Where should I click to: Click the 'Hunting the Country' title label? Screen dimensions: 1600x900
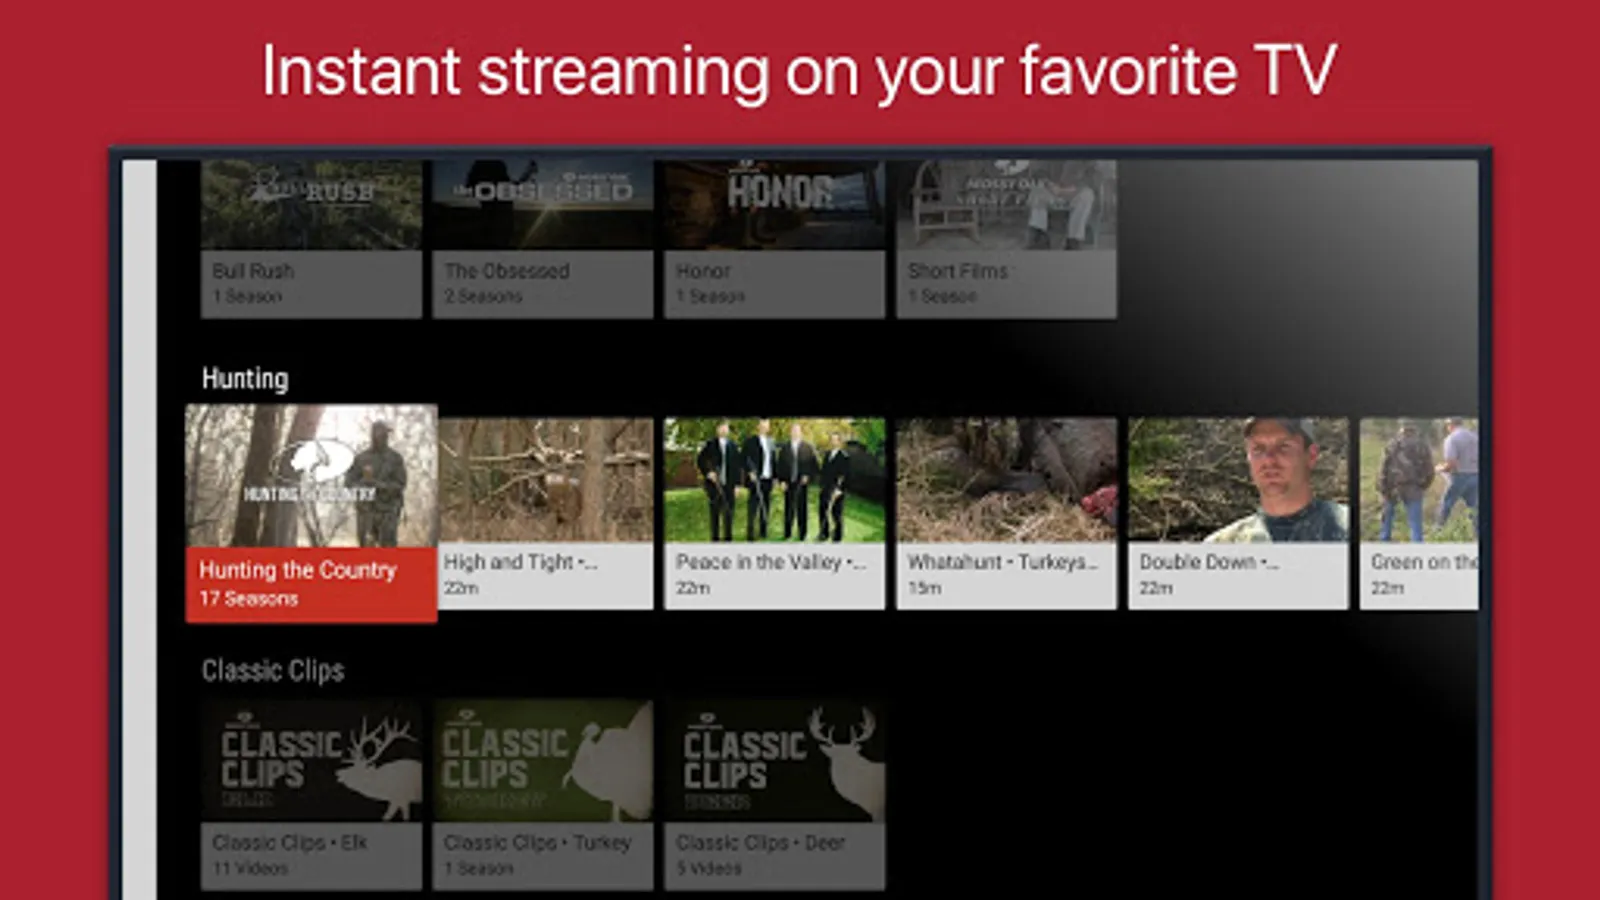click(x=298, y=570)
